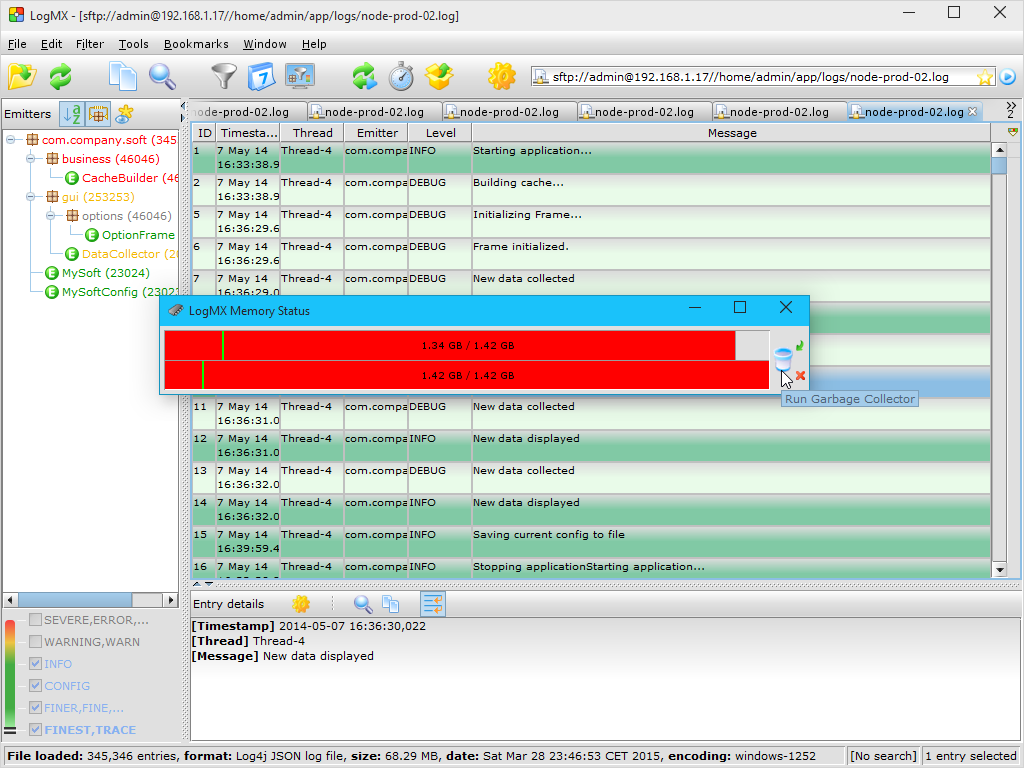Enable the SEVERE,ERROR level checkbox
The width and height of the screenshot is (1024, 768).
pyautogui.click(x=36, y=620)
